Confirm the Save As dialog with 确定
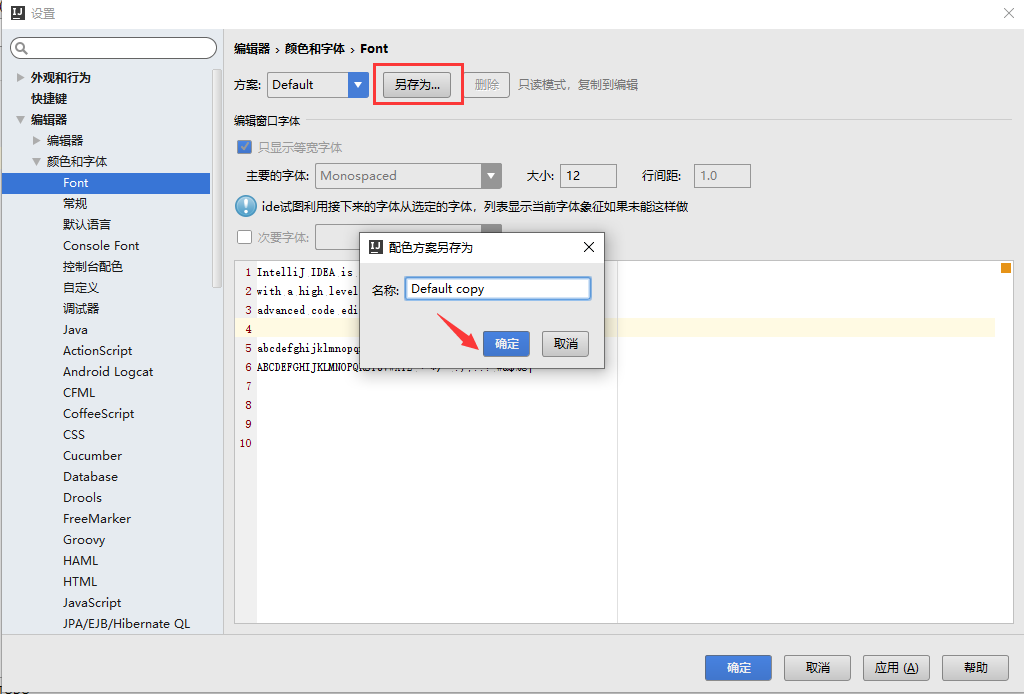The image size is (1024, 694). (x=506, y=343)
